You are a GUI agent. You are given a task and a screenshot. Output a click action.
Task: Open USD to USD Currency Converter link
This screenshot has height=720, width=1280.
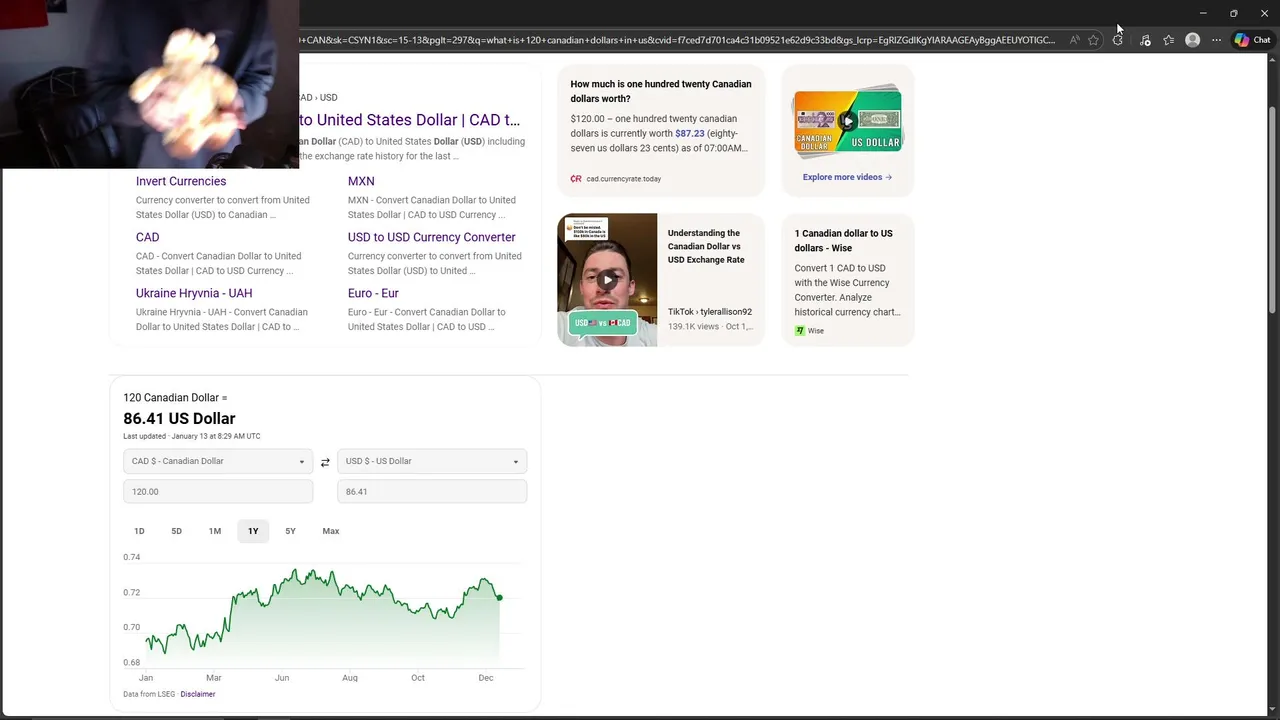432,237
